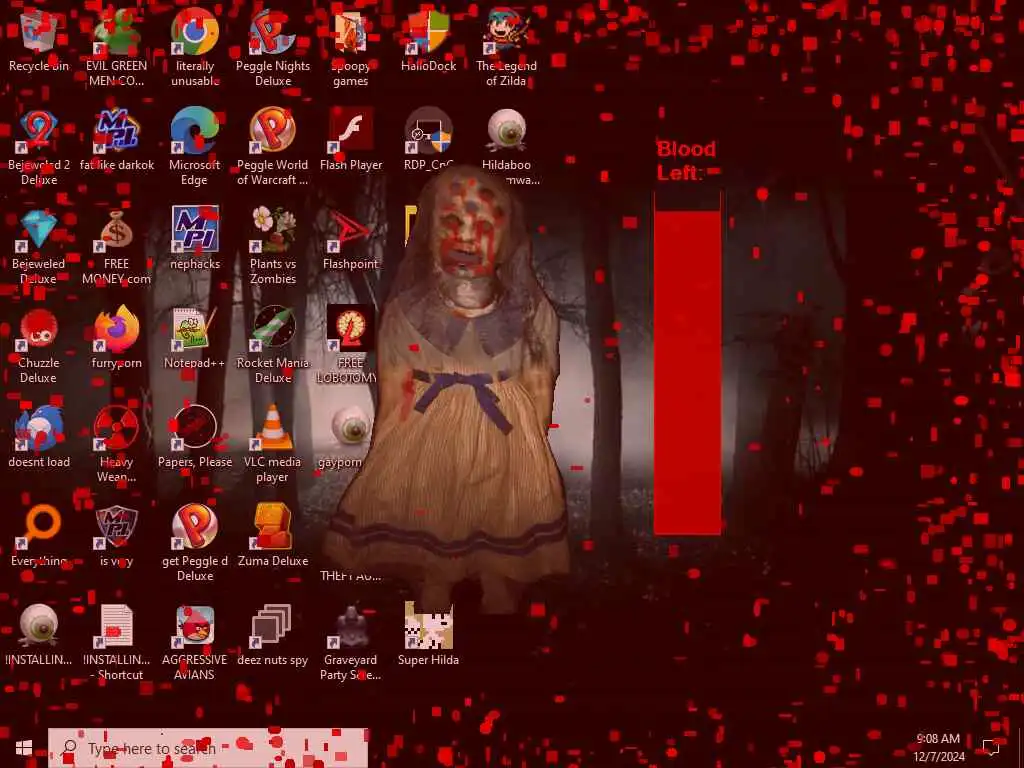Open the nephacks shortcut

click(x=195, y=230)
